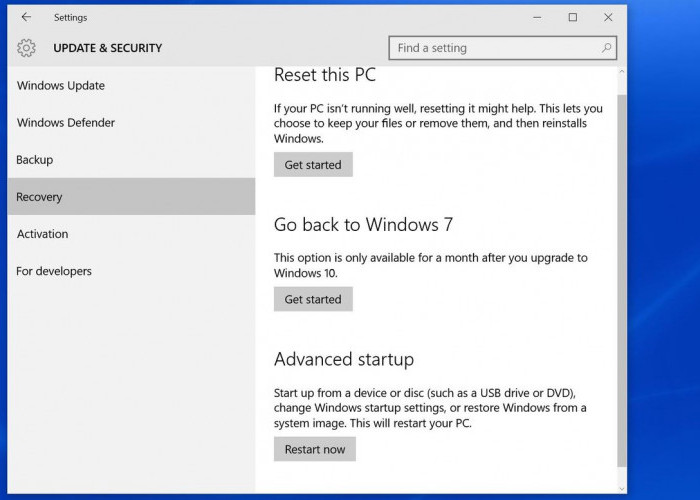
Task: Go to Windows Defender settings
Action: click(66, 123)
